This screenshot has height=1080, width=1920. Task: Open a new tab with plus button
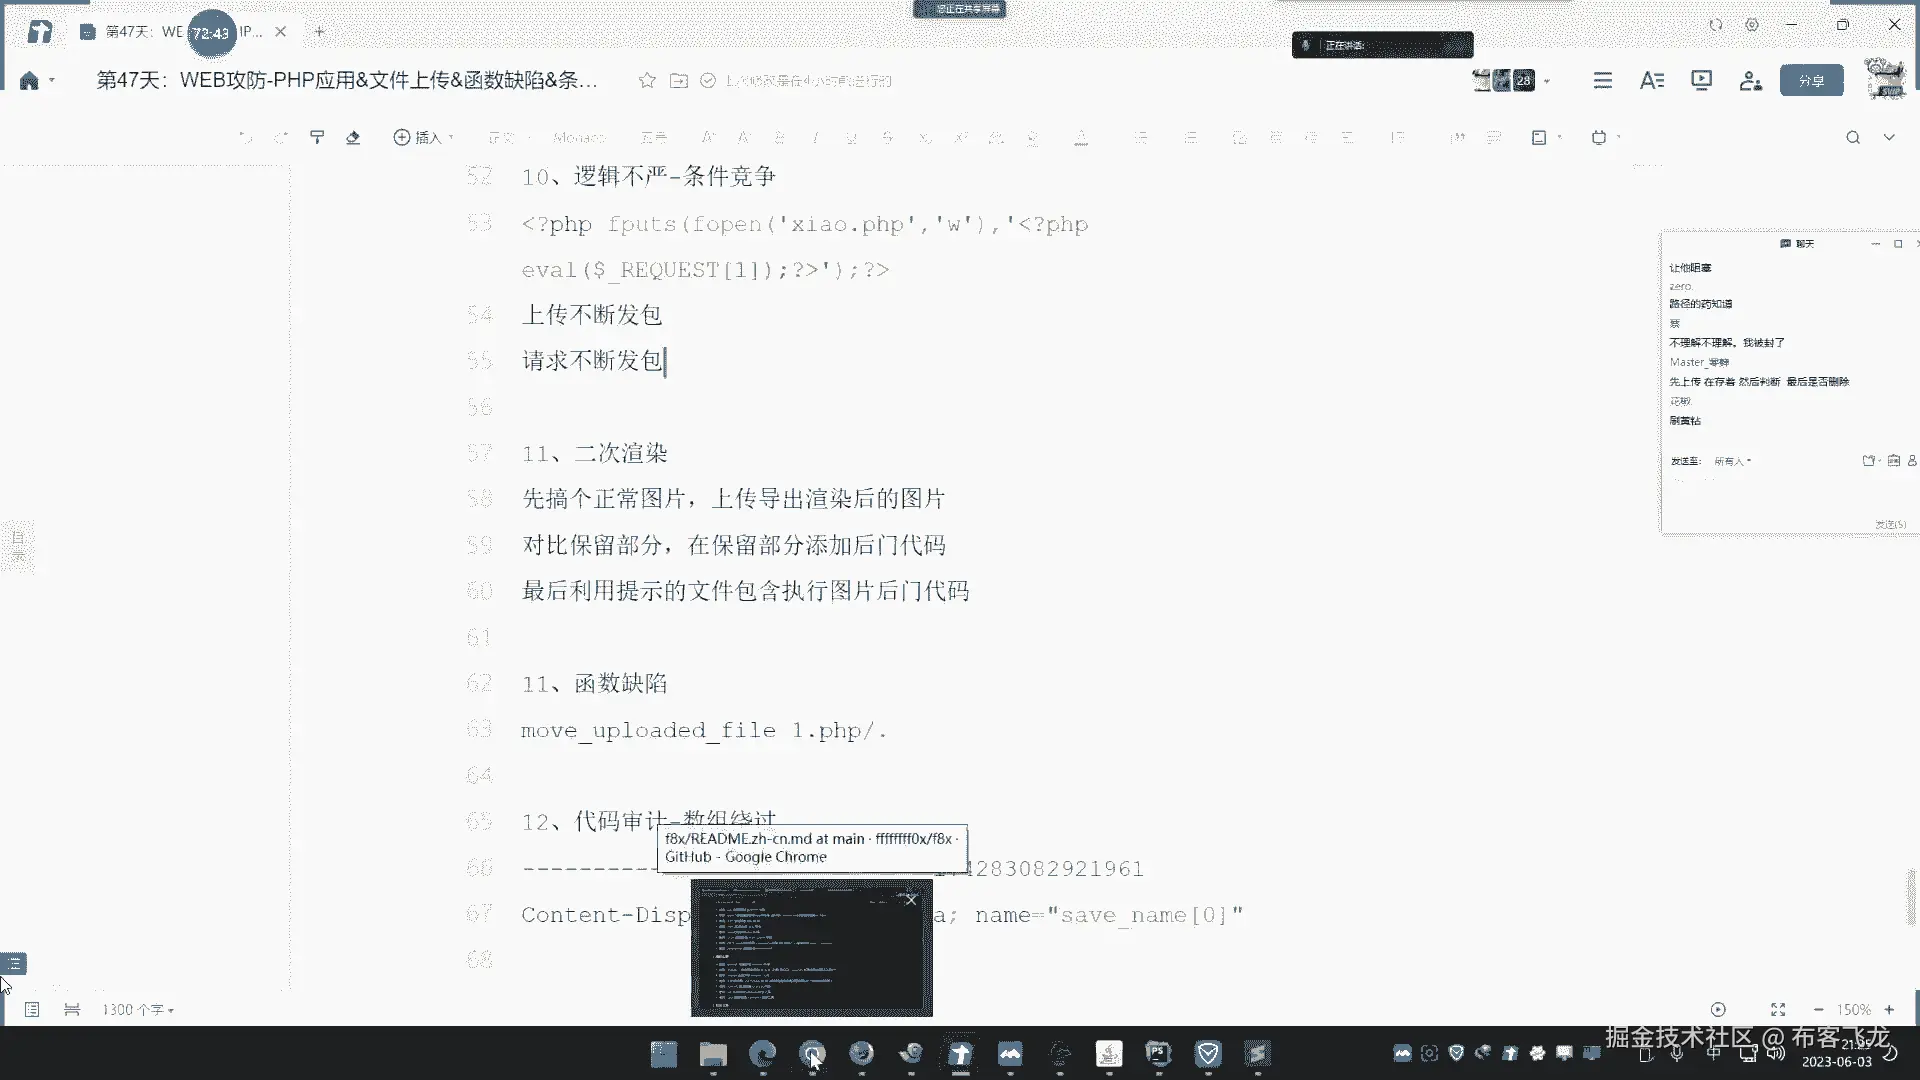click(320, 32)
